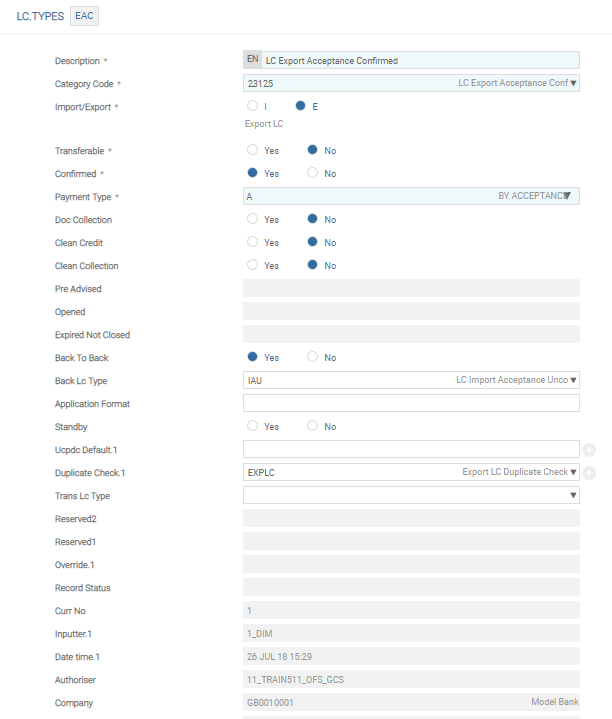Focus the Ucpdc Default.1 input field
The width and height of the screenshot is (612, 719).
coord(411,449)
